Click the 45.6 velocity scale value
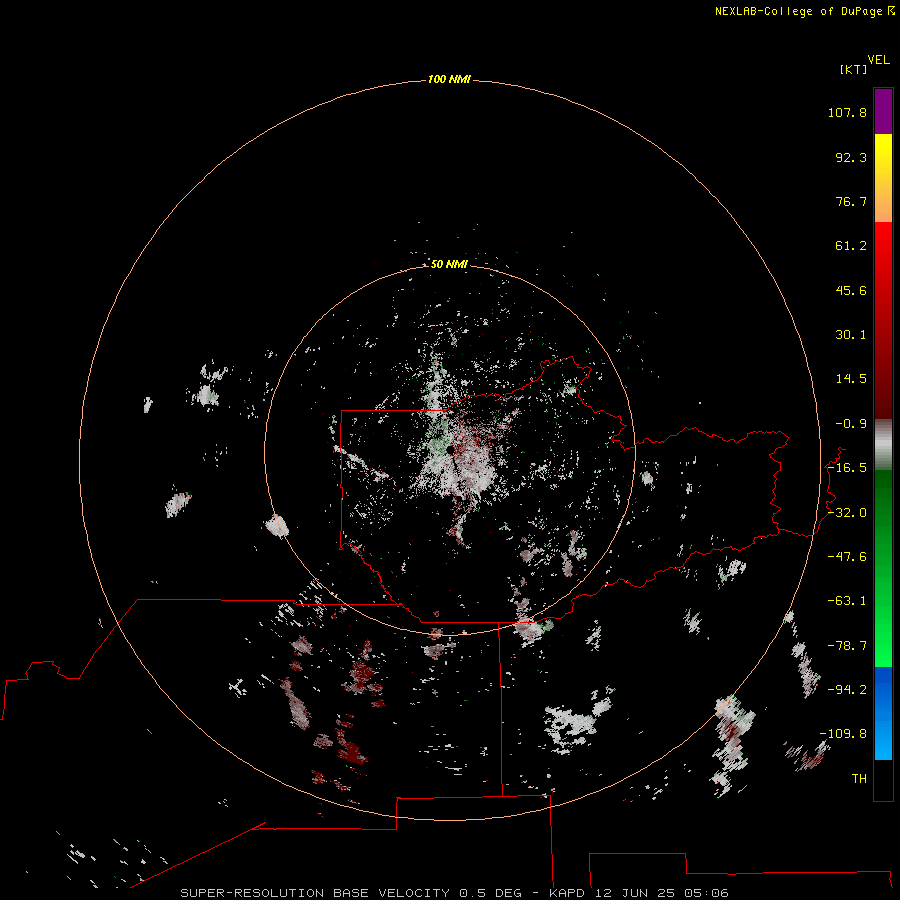The width and height of the screenshot is (900, 900). tap(851, 290)
